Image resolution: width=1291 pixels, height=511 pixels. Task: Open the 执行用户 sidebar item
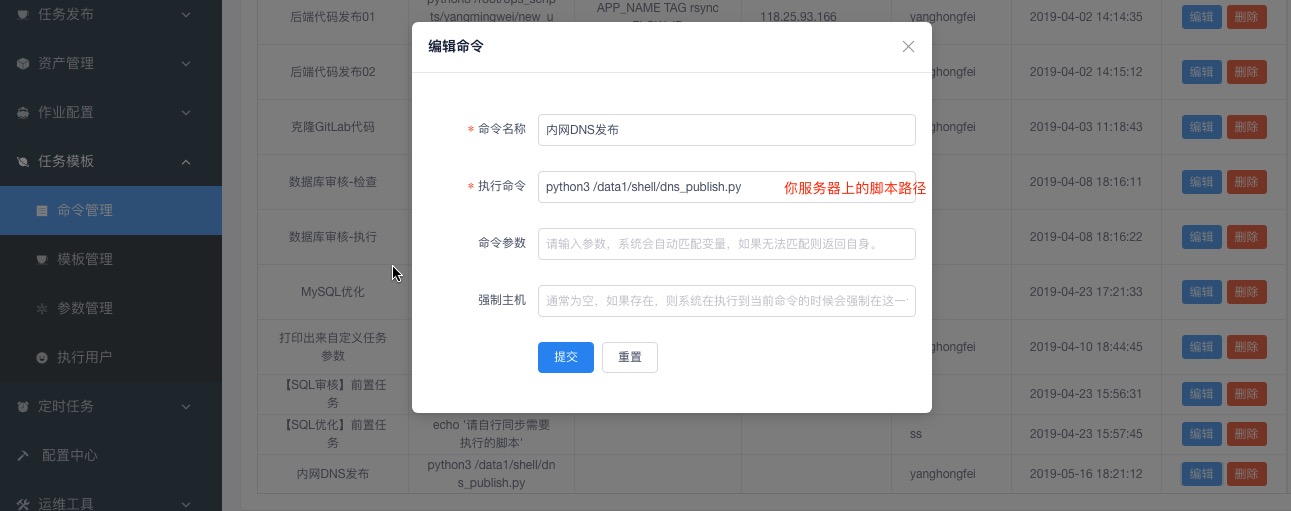click(x=110, y=357)
